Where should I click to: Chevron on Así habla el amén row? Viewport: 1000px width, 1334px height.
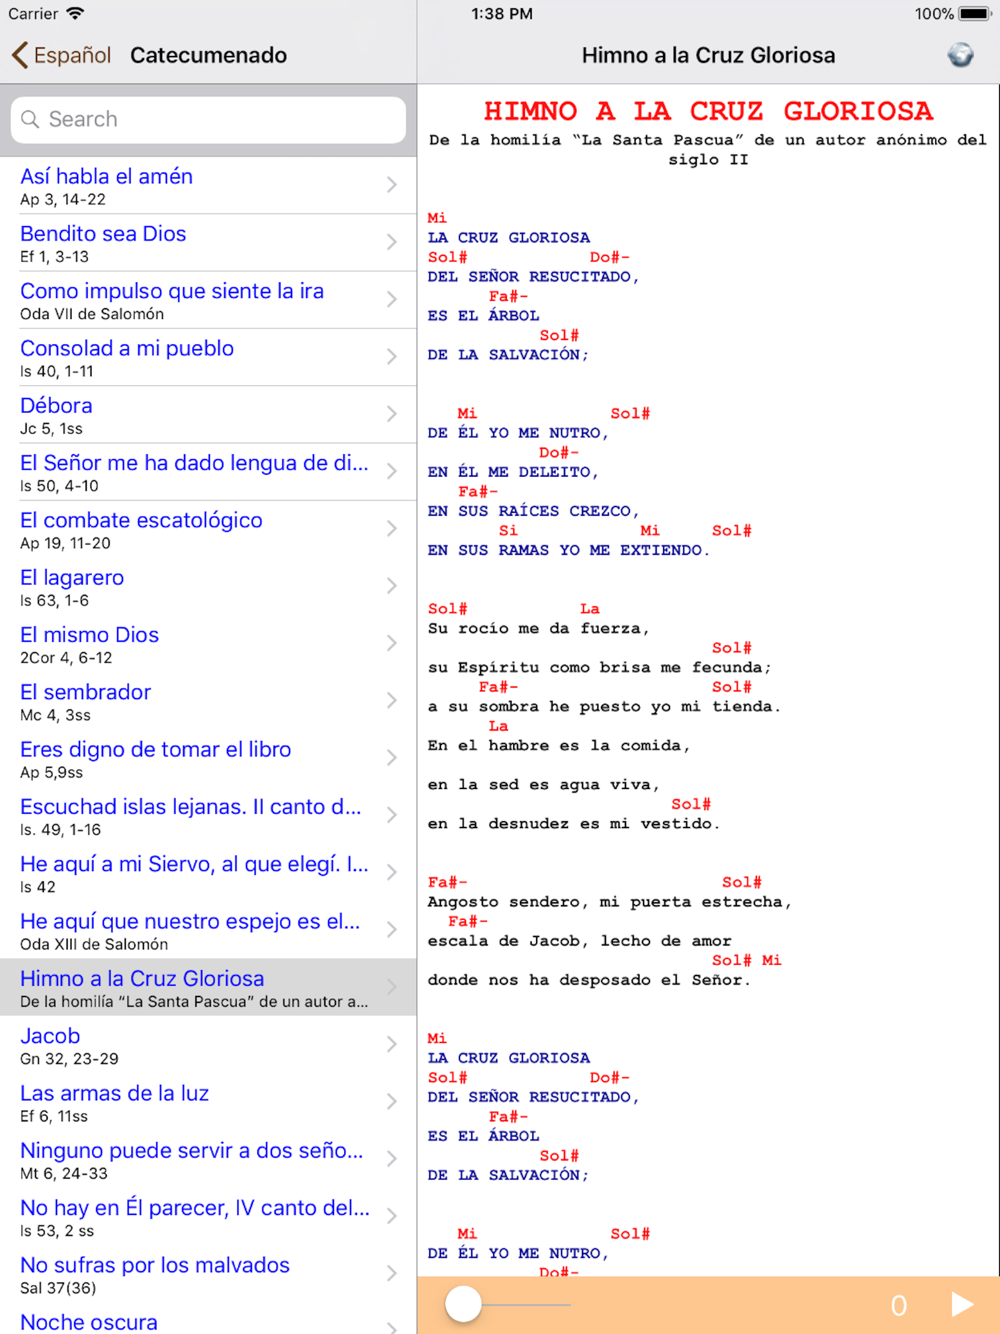tap(392, 185)
